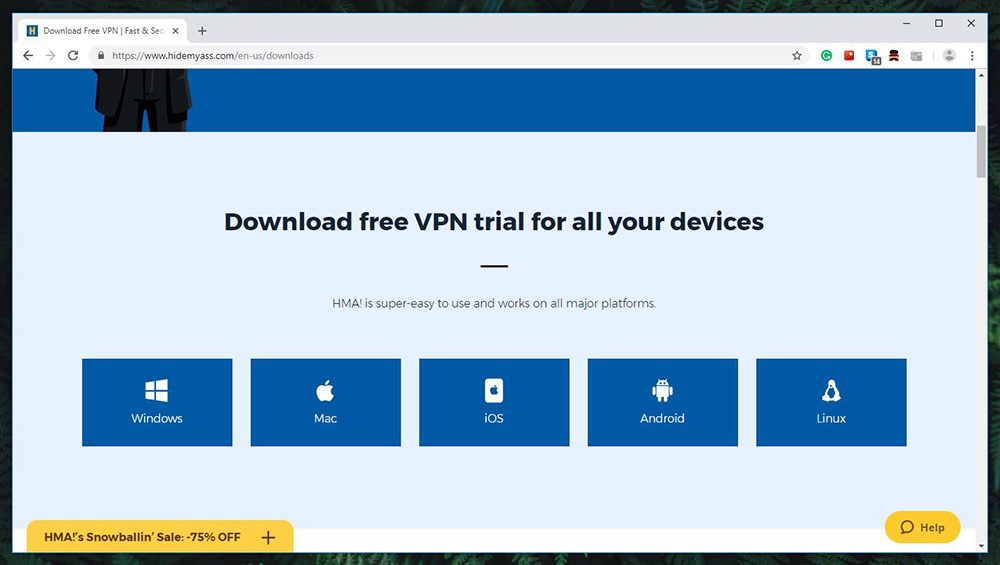
Task: Expand the Snowballin' Sale banner plus icon
Action: coord(268,538)
